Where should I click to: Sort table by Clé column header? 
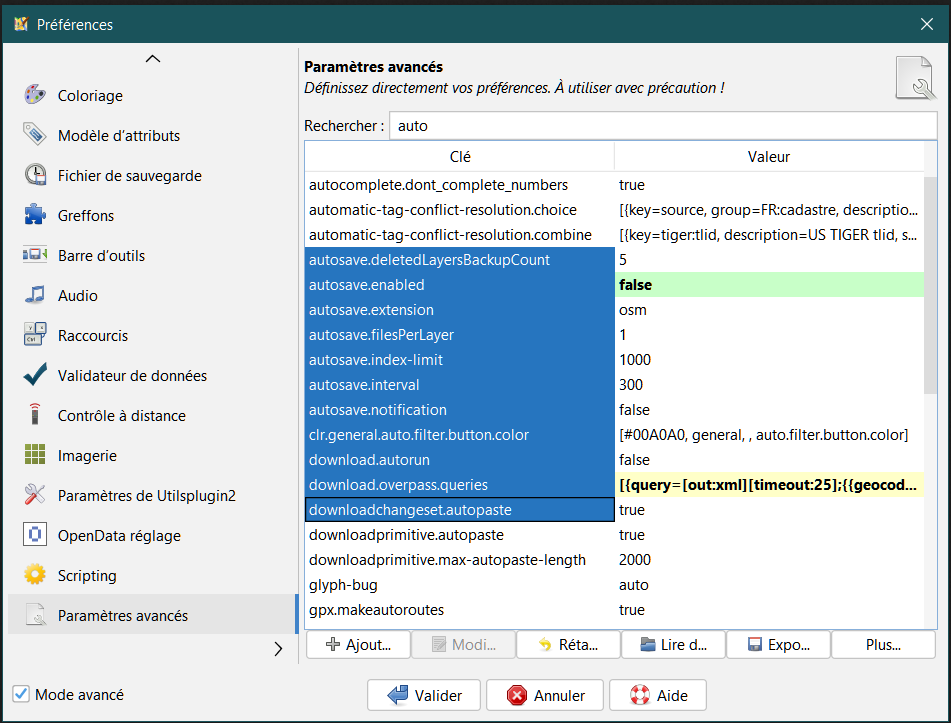(x=459, y=157)
